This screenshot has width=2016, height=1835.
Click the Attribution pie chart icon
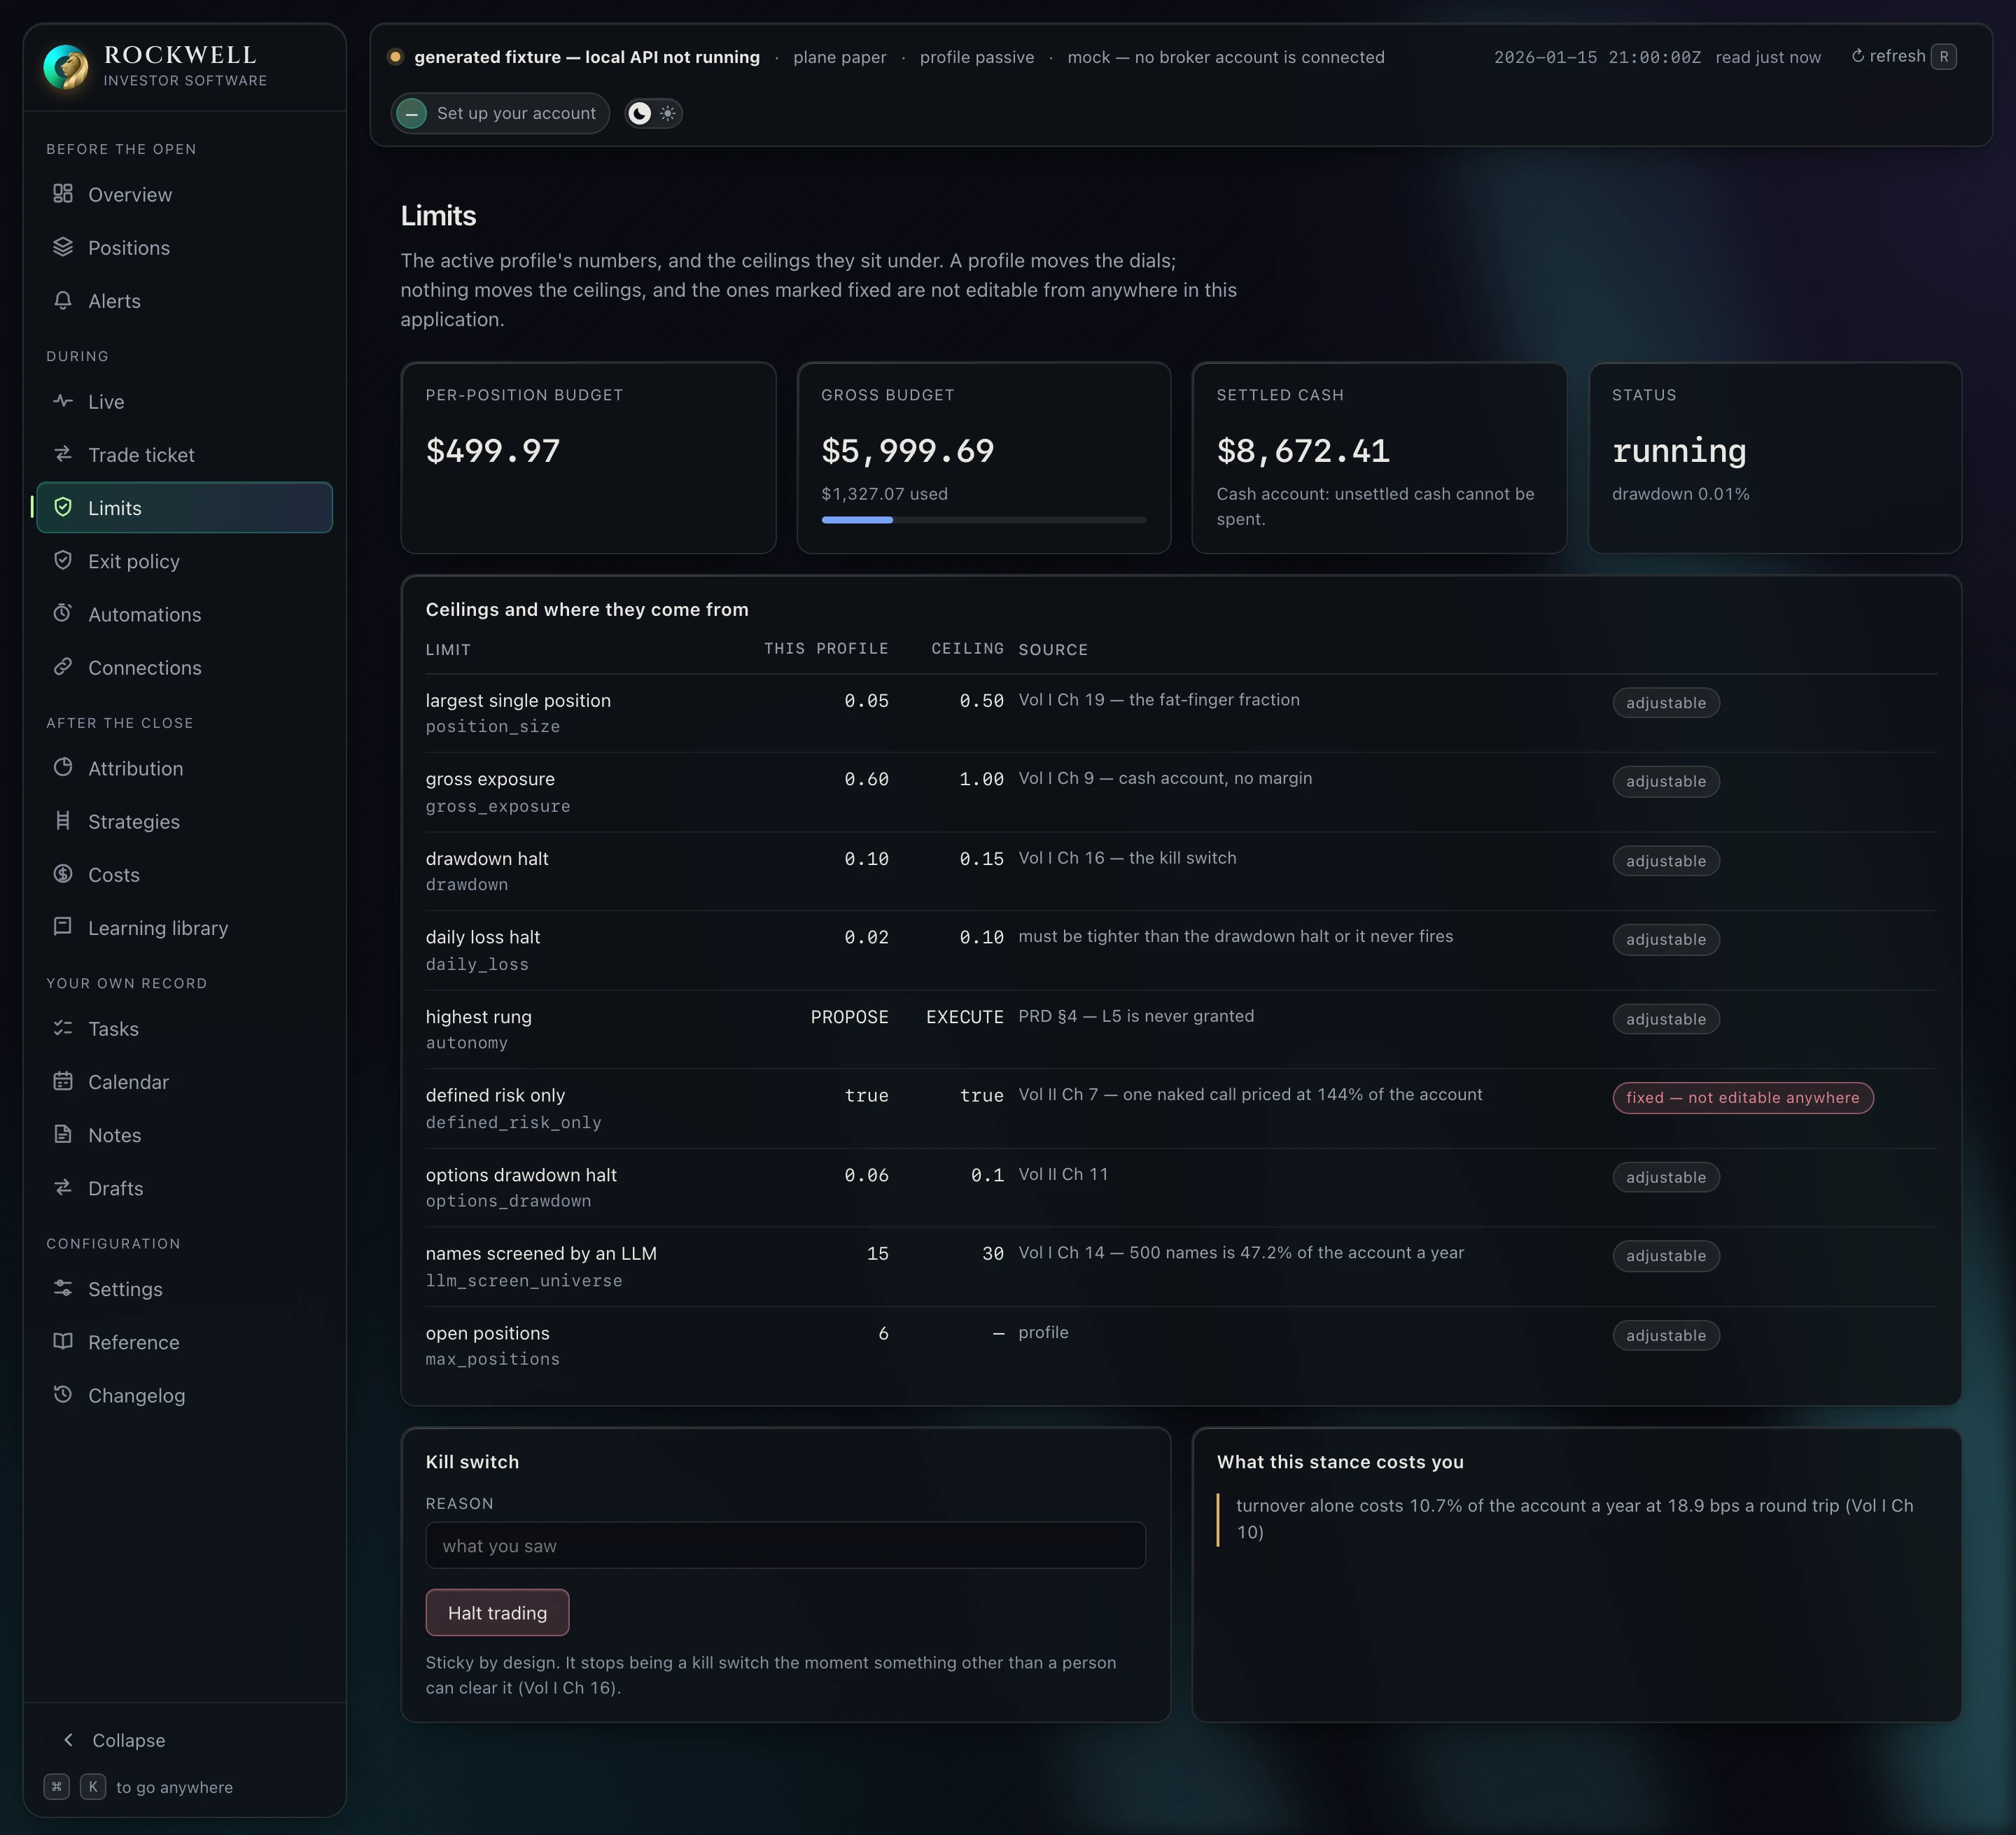click(x=63, y=768)
